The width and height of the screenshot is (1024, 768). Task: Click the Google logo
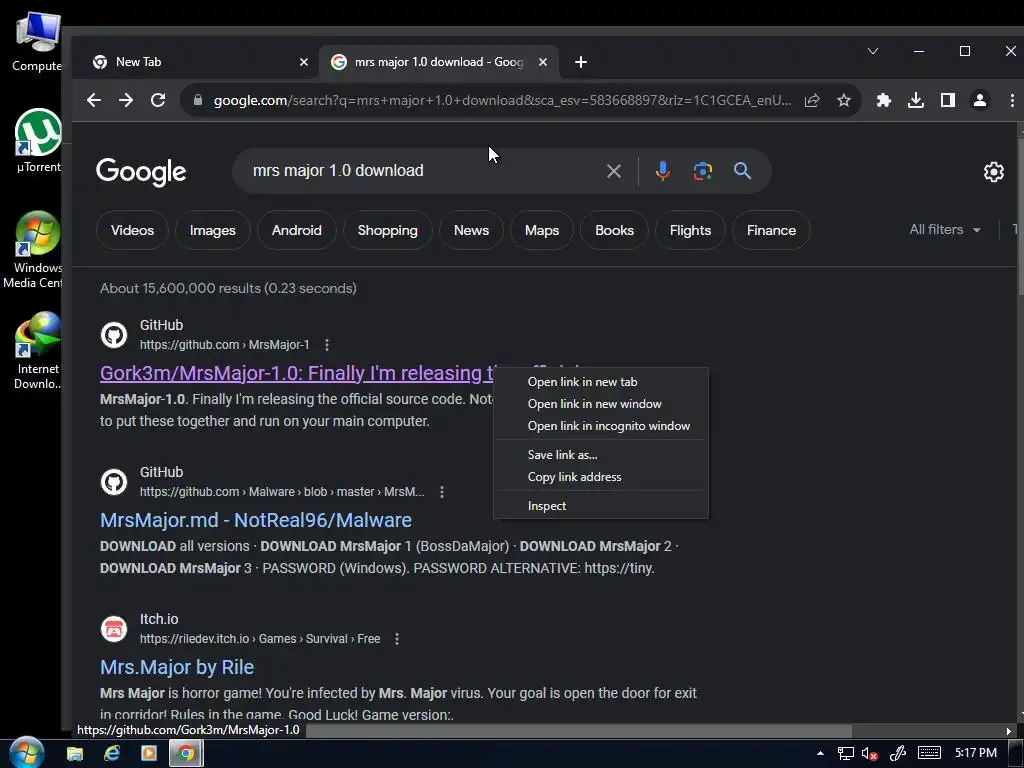coord(141,172)
